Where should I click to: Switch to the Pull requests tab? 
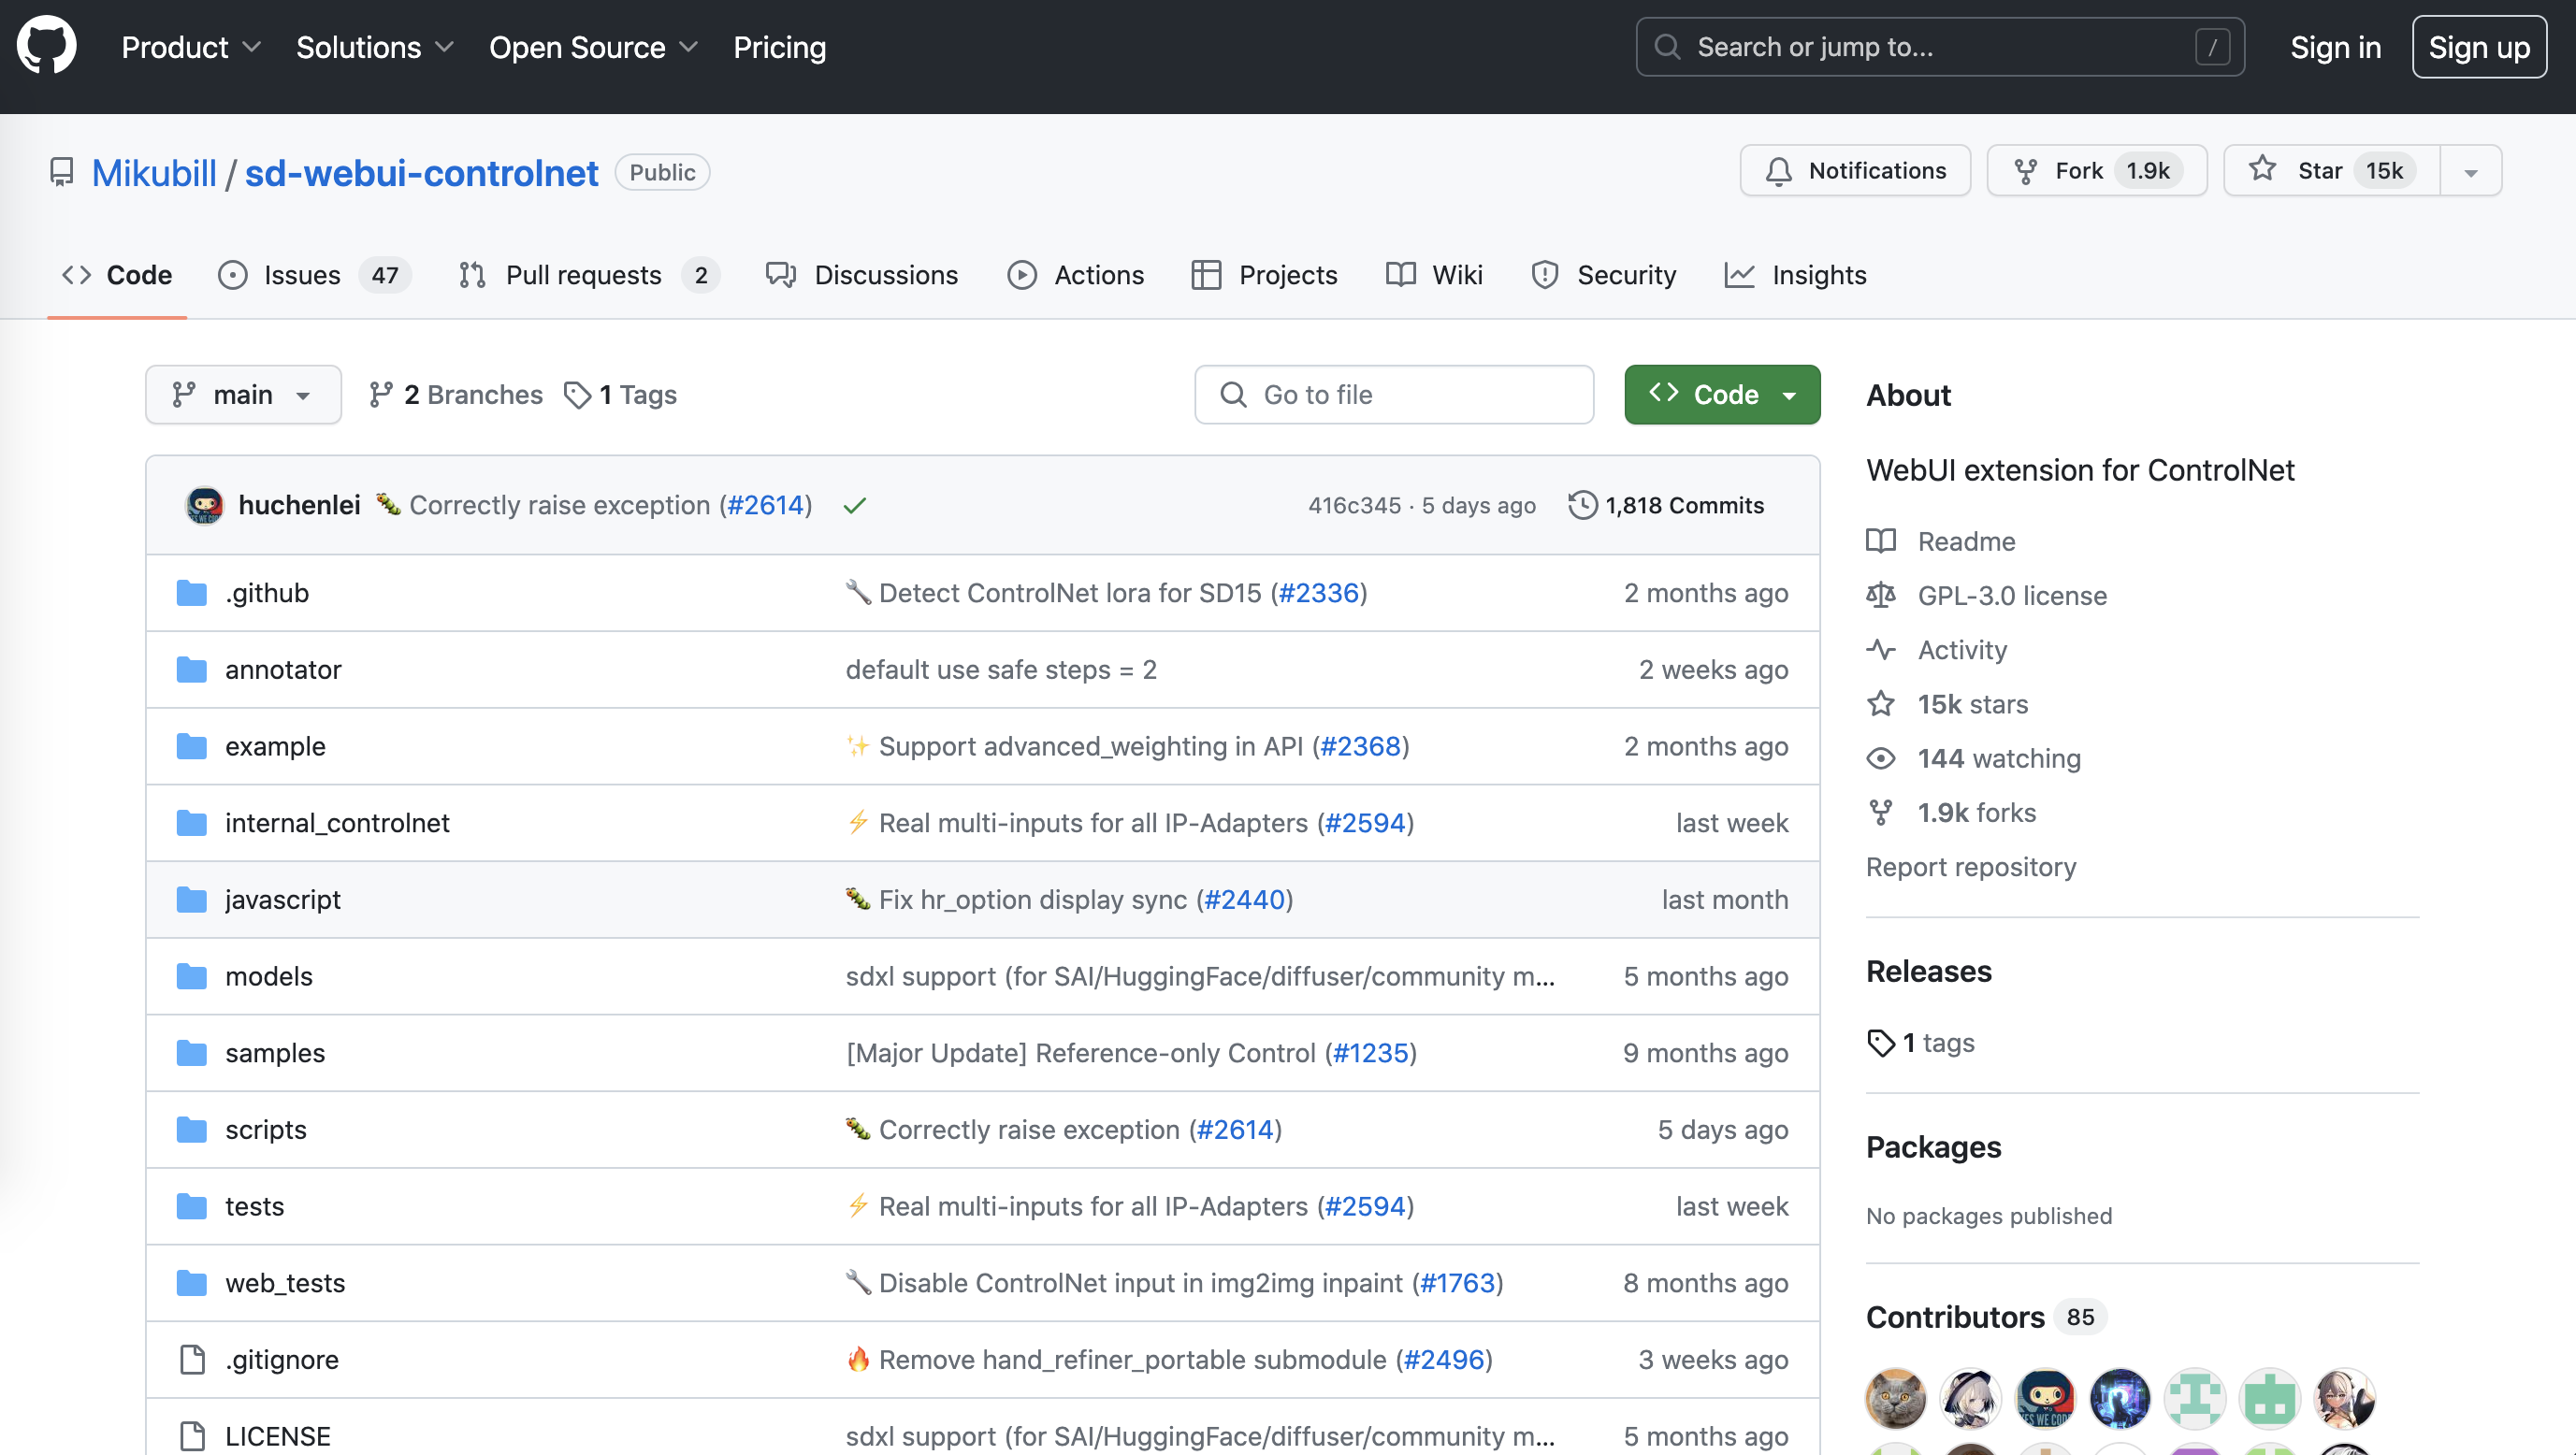(588, 275)
